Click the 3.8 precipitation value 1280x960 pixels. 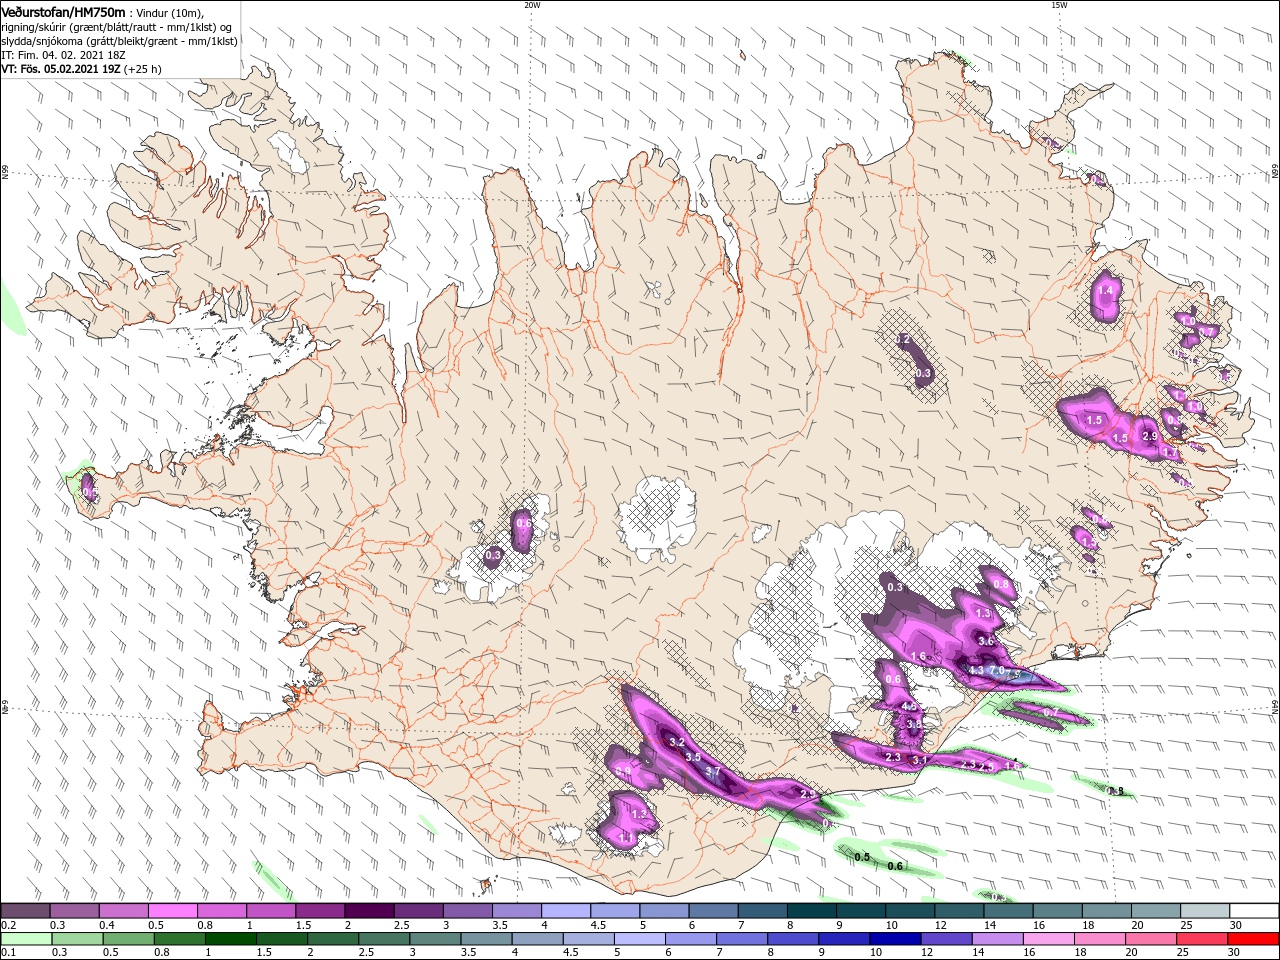[914, 724]
